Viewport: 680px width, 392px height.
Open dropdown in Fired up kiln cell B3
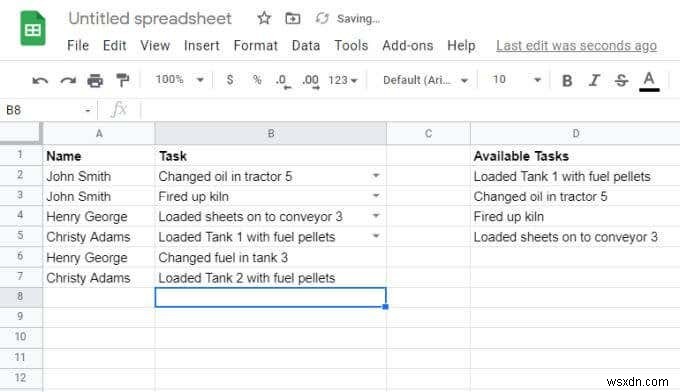point(376,196)
